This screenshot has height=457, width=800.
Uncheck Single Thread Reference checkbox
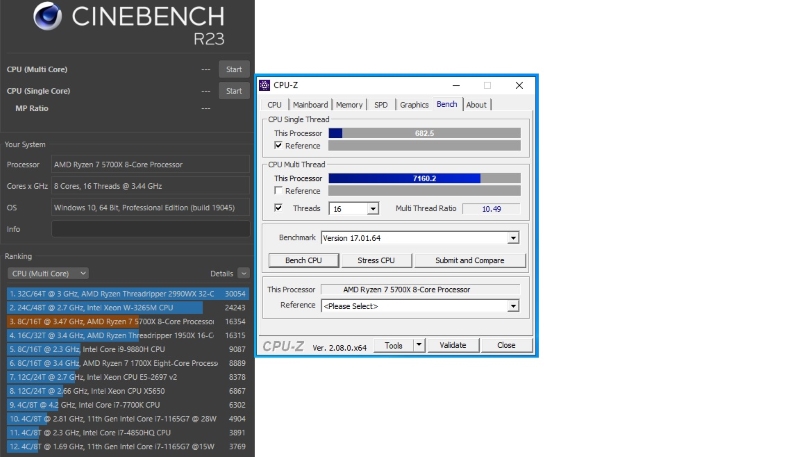pos(278,145)
